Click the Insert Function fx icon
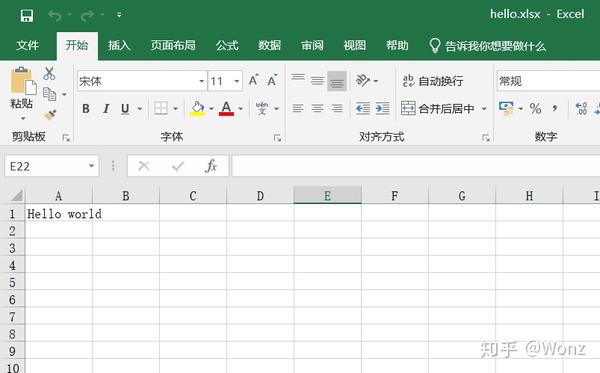 pos(211,166)
